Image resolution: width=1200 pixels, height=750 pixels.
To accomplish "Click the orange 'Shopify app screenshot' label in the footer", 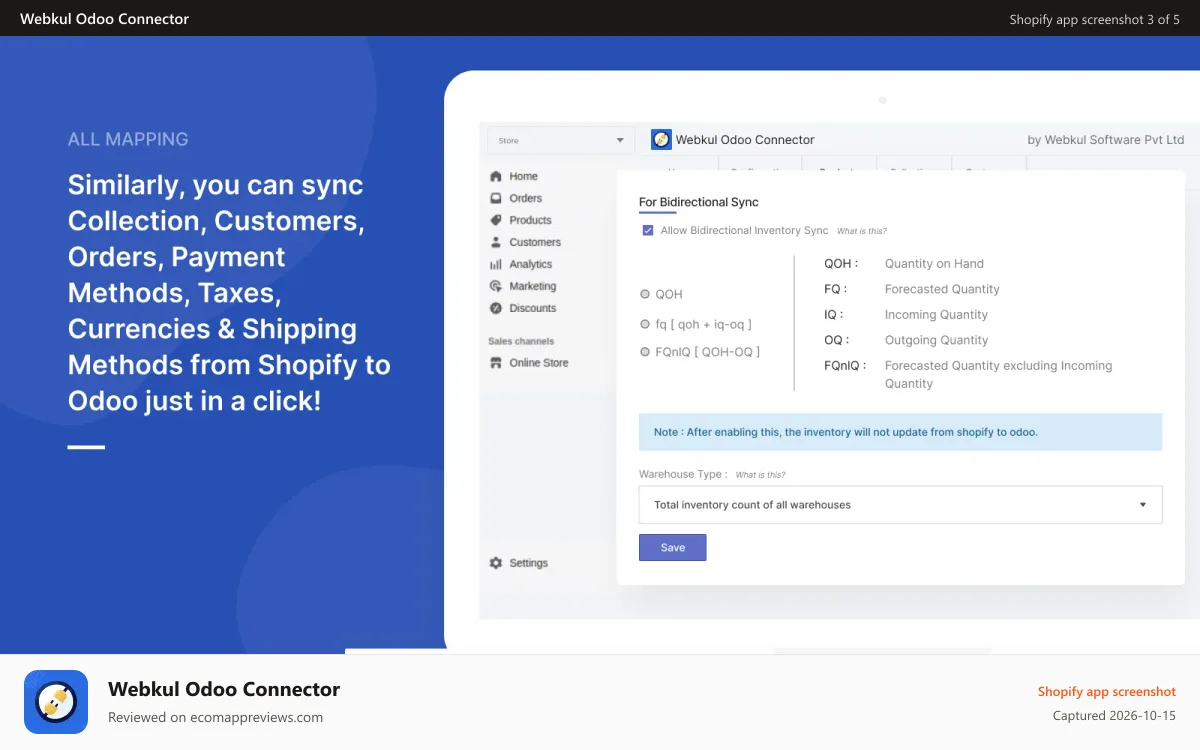I will (1107, 692).
